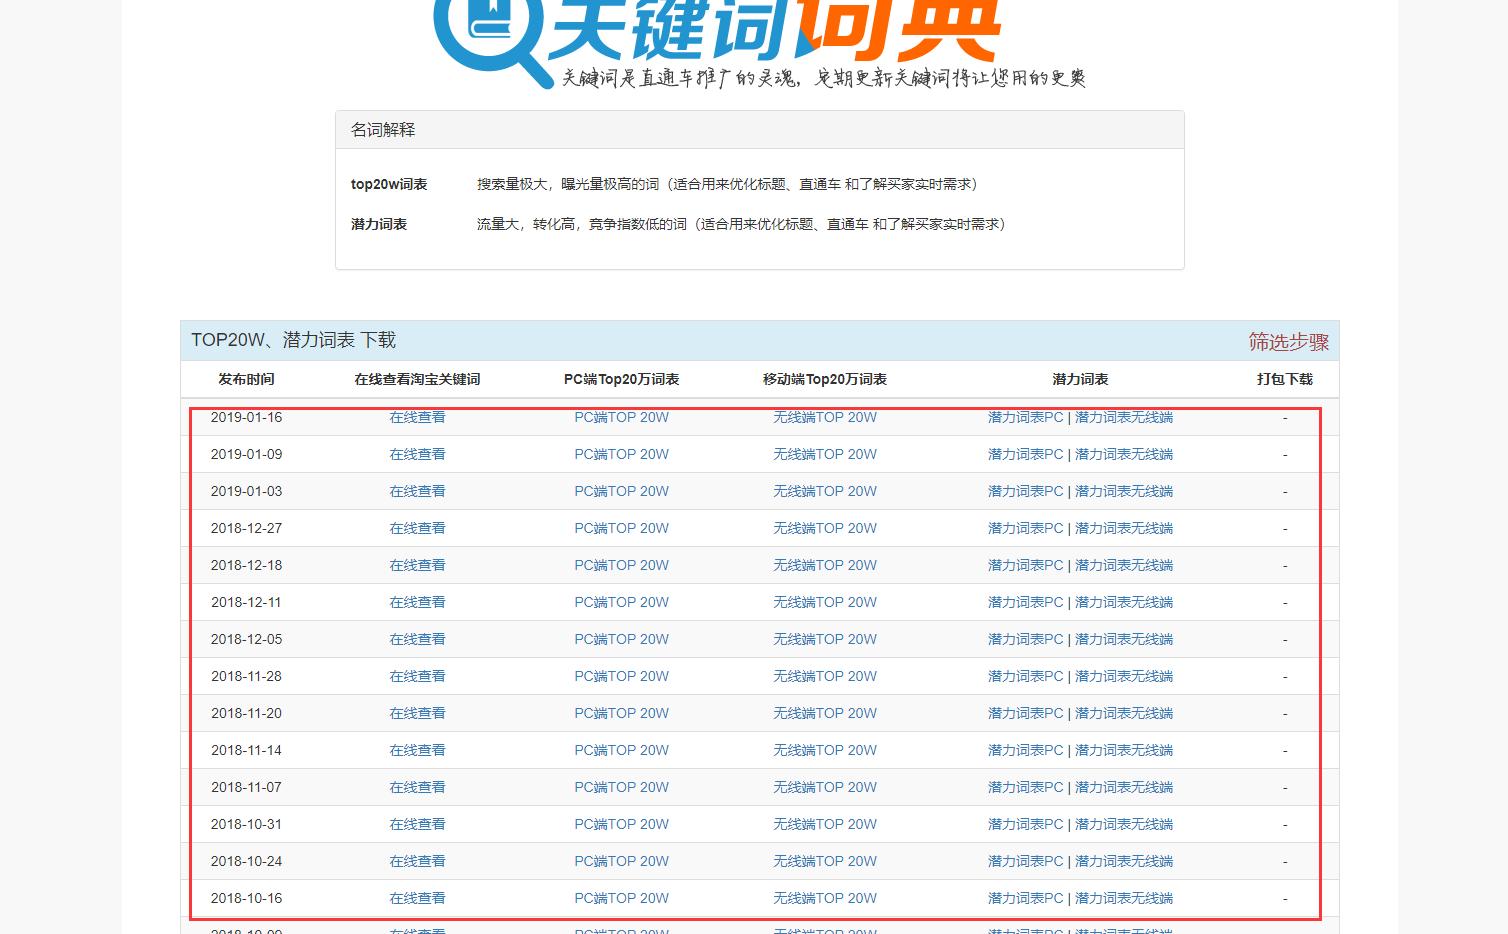This screenshot has width=1508, height=934.
Task: Download 无线端TOP 20W for 2019-01-09
Action: click(x=824, y=454)
